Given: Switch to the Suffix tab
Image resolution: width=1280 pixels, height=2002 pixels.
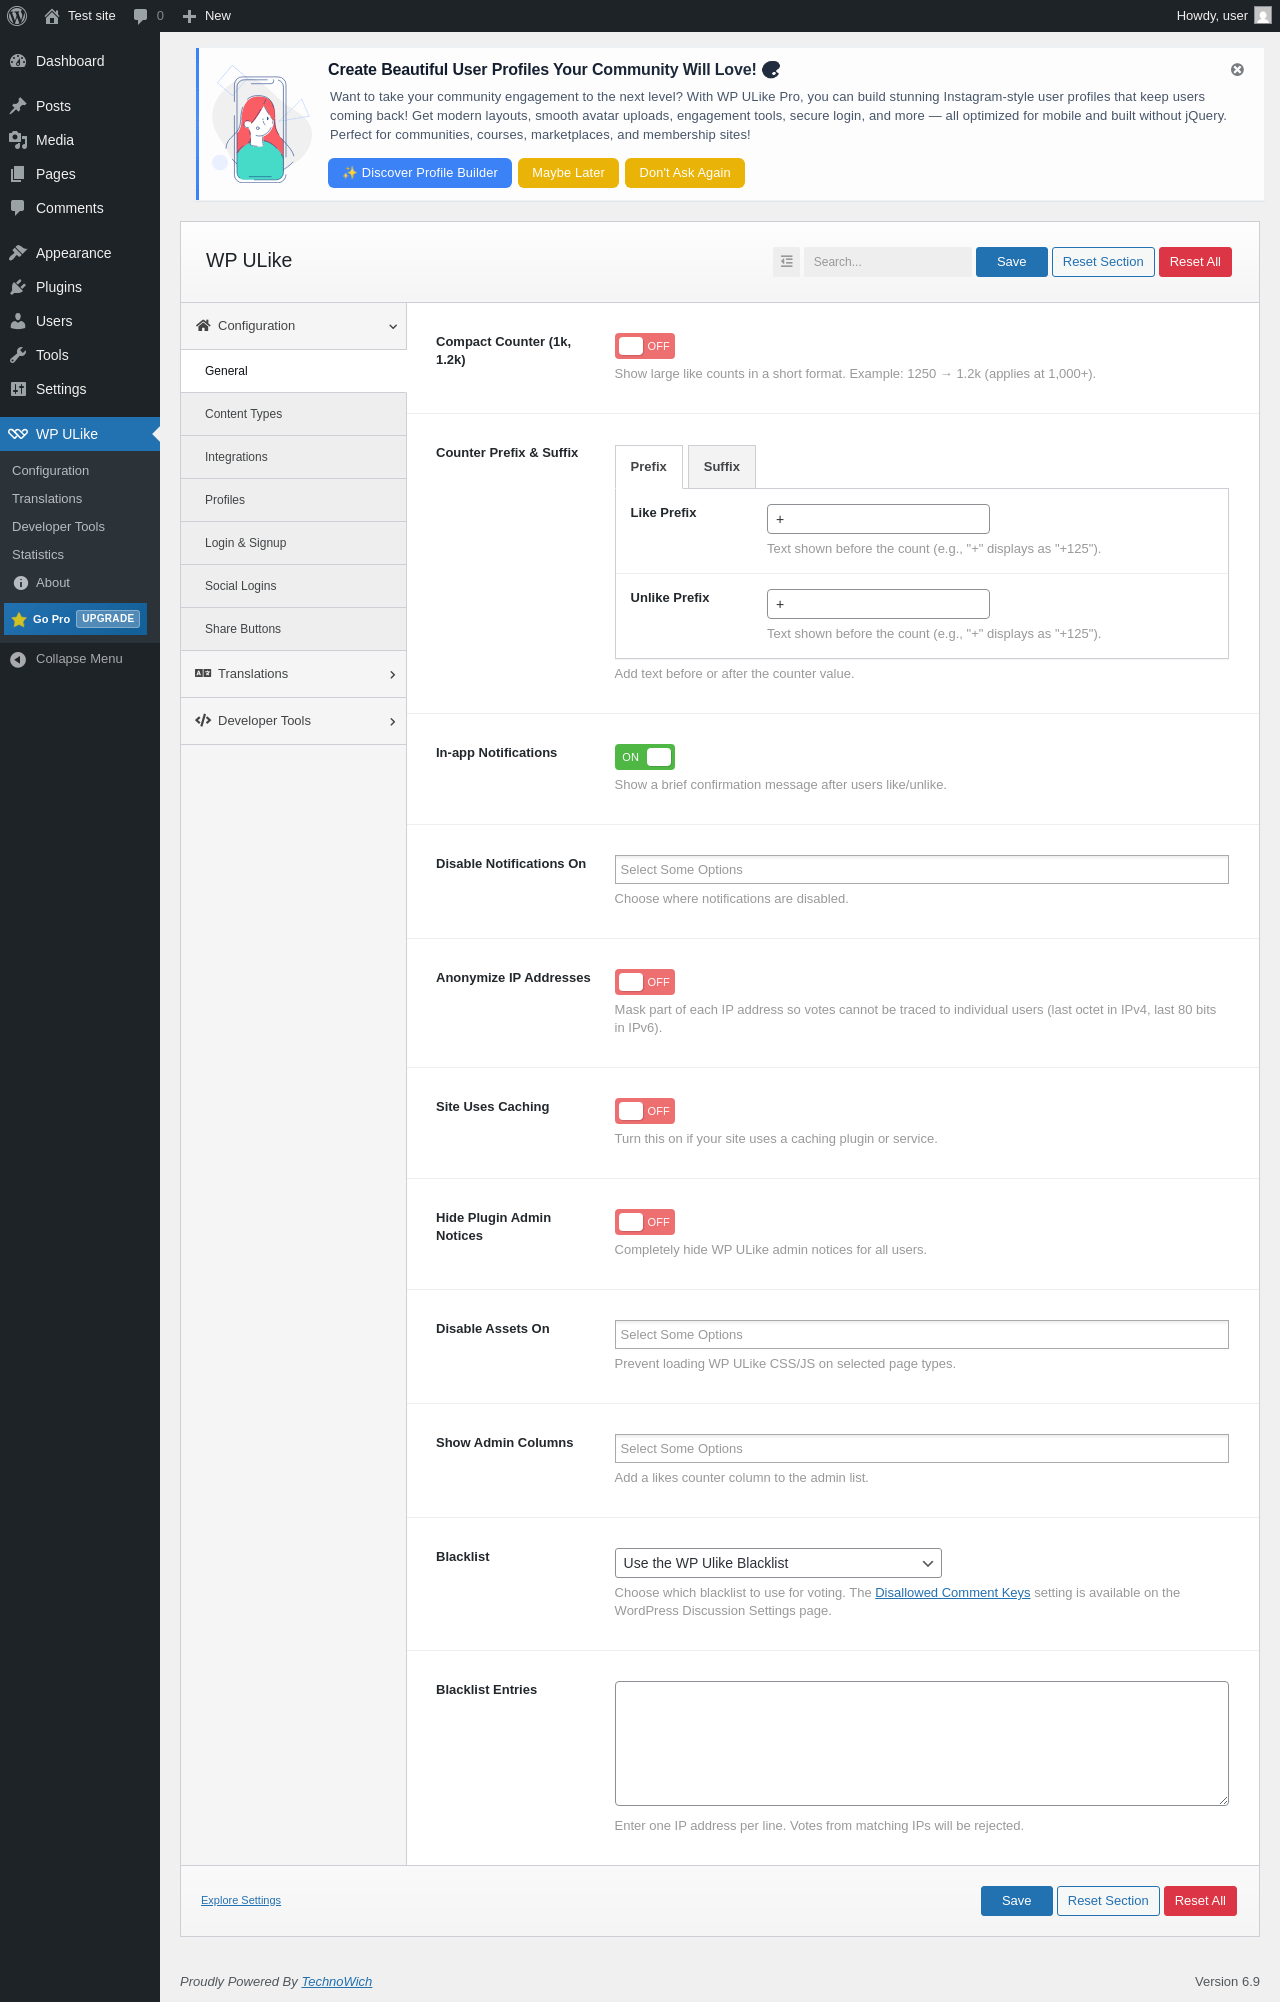Looking at the screenshot, I should [x=722, y=467].
